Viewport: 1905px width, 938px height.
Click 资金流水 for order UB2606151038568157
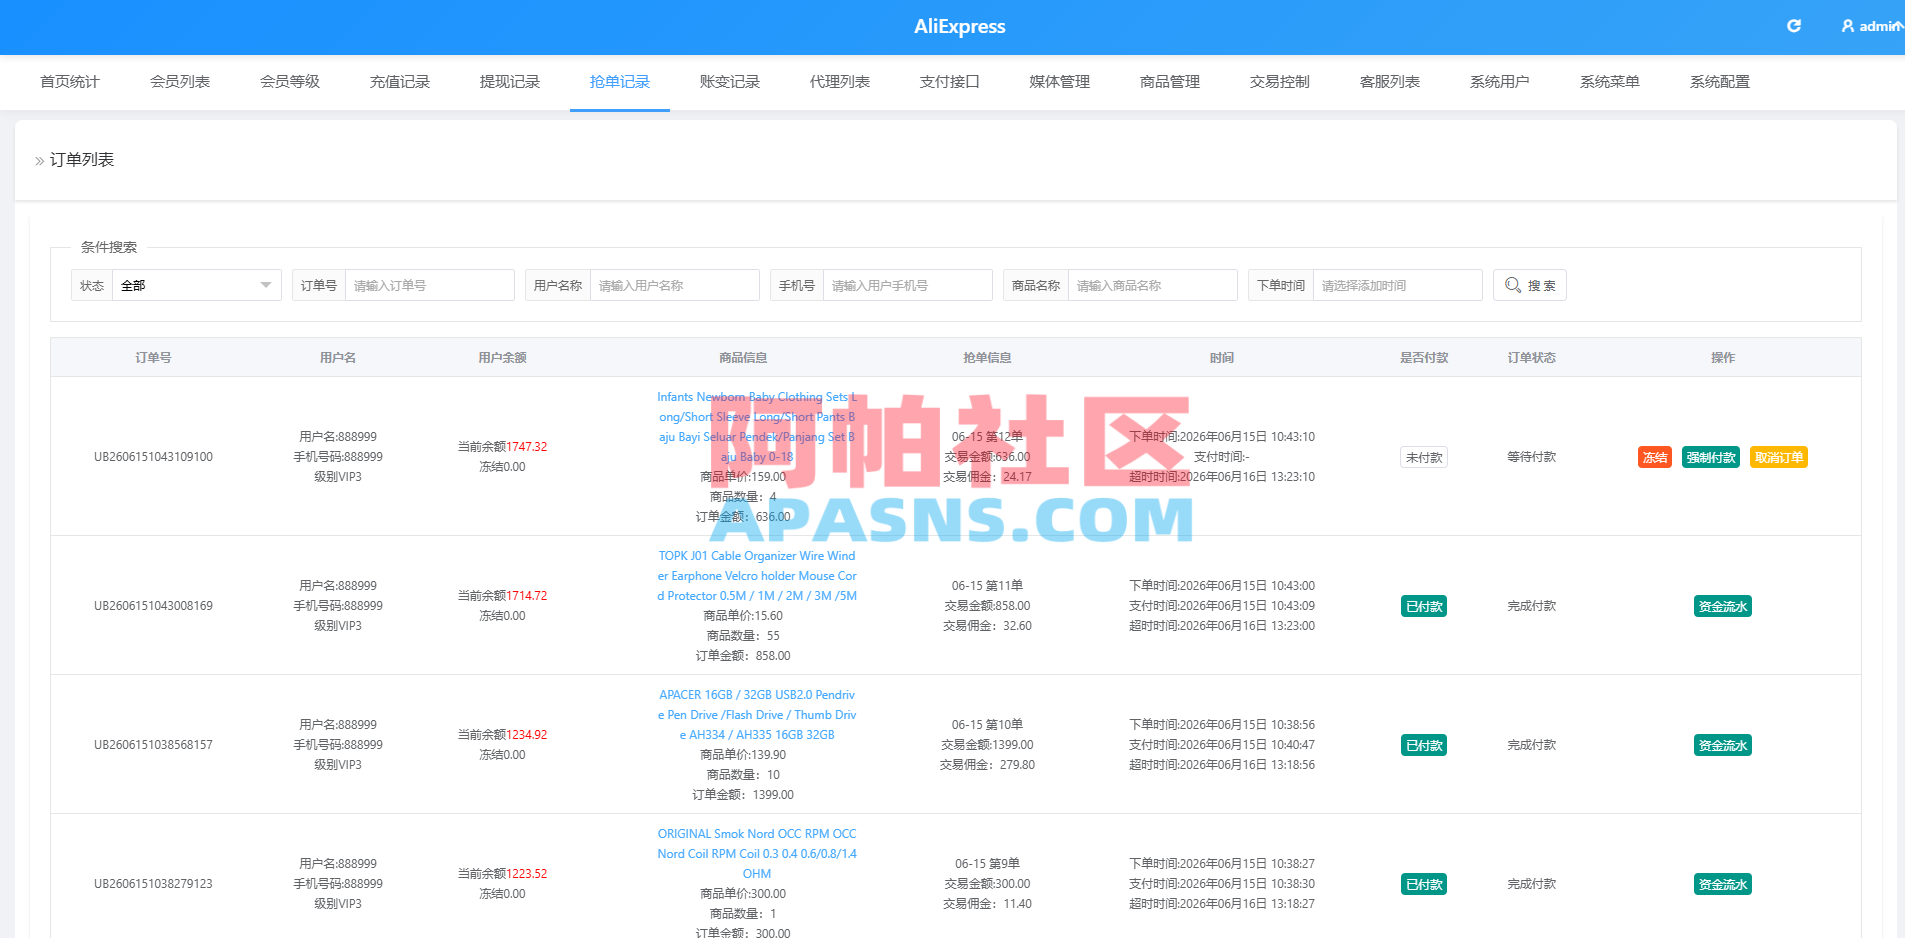click(x=1723, y=745)
